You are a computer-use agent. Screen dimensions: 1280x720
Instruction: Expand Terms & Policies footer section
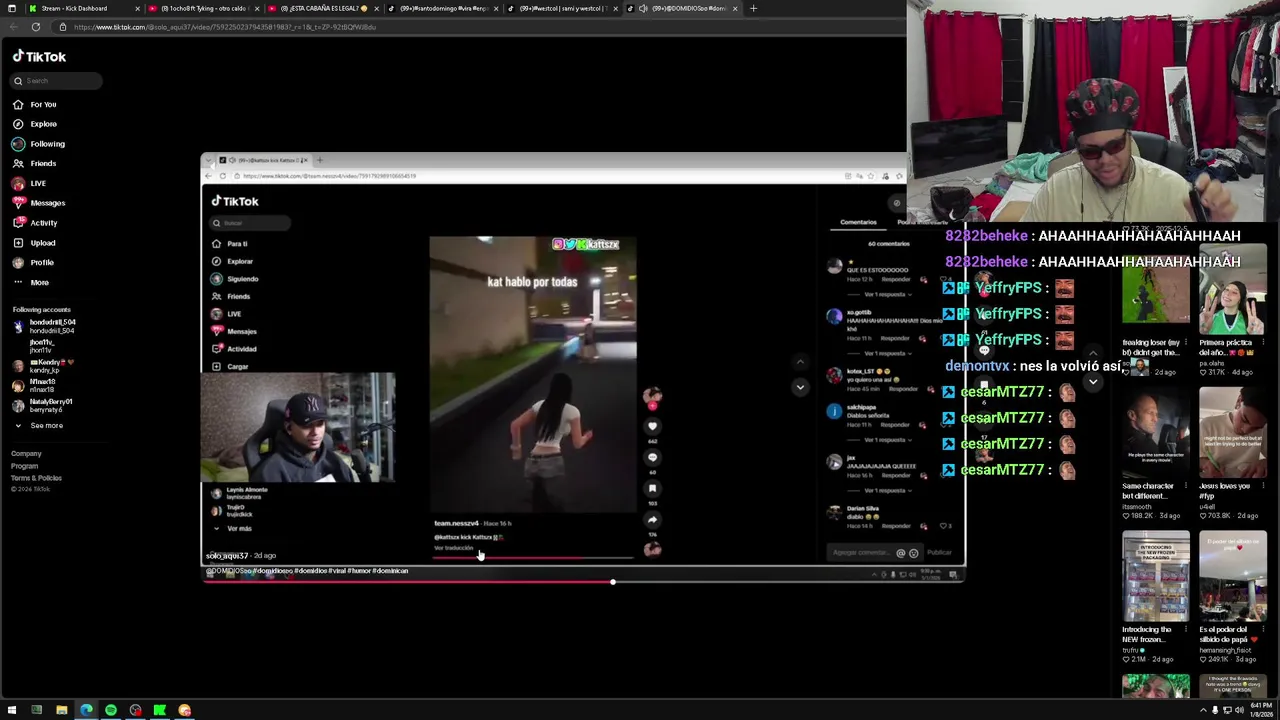click(x=36, y=478)
